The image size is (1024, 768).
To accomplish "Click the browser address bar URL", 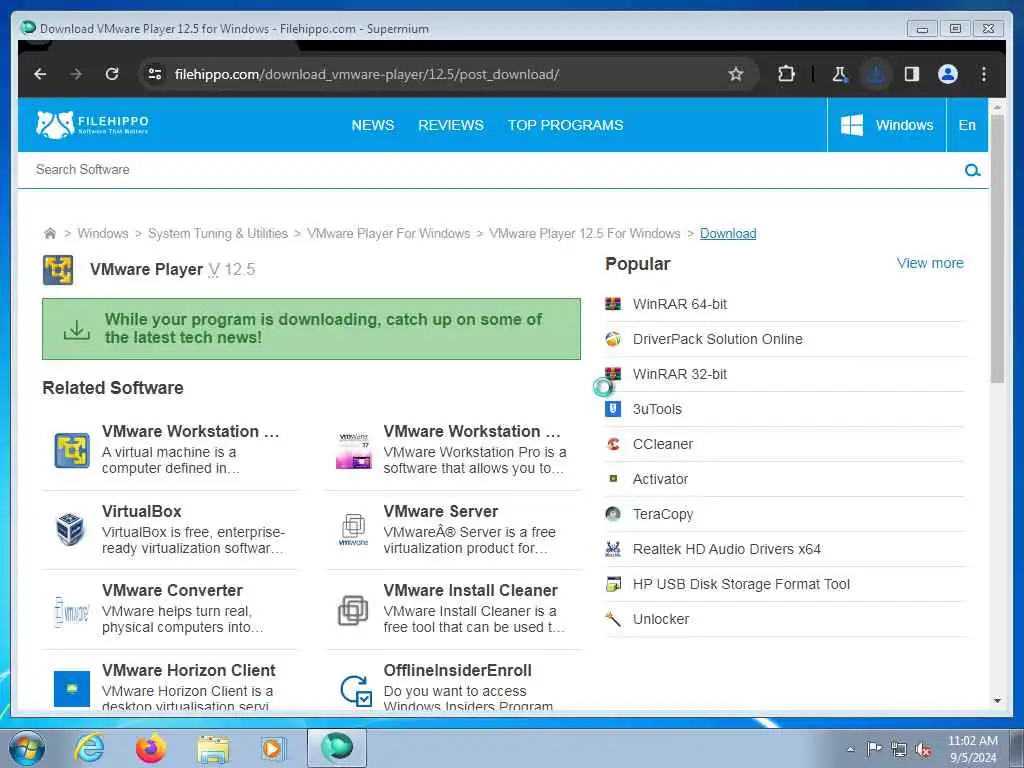I will pyautogui.click(x=366, y=74).
